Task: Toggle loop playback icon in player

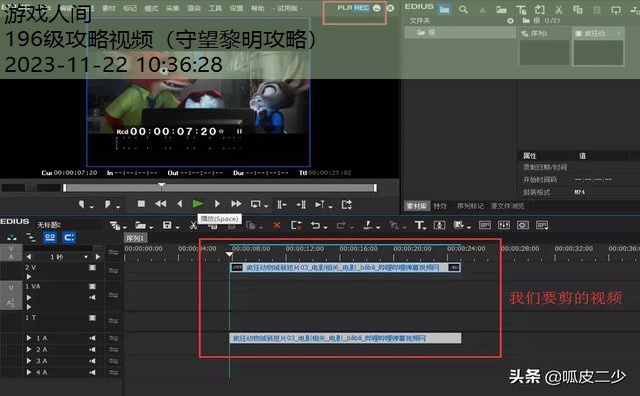Action: pos(256,204)
